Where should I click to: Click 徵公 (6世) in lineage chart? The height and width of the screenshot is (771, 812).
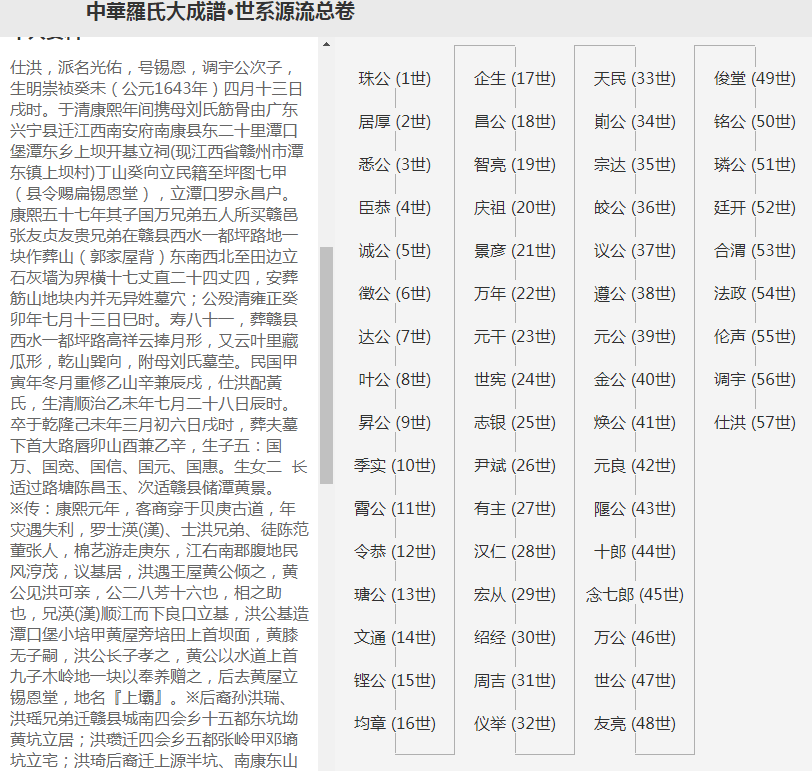[x=395, y=294]
